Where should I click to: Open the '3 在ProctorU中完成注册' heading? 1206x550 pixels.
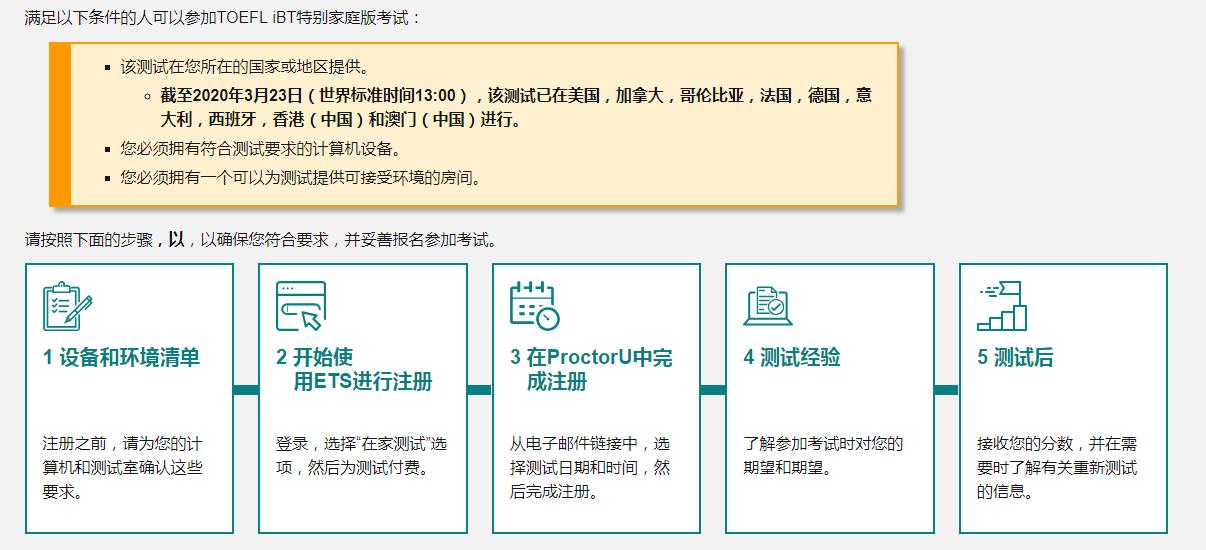click(591, 370)
